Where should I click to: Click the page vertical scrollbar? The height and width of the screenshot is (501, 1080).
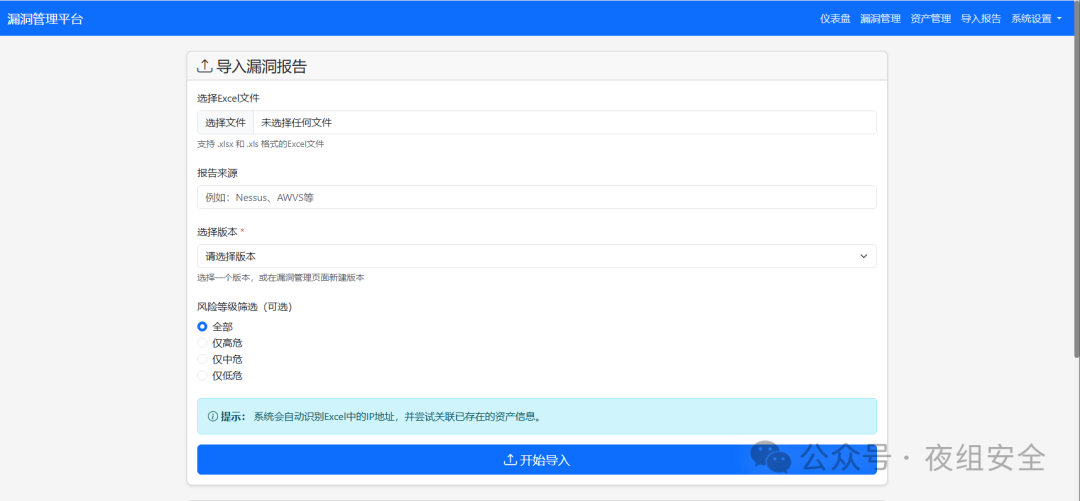[1076, 179]
